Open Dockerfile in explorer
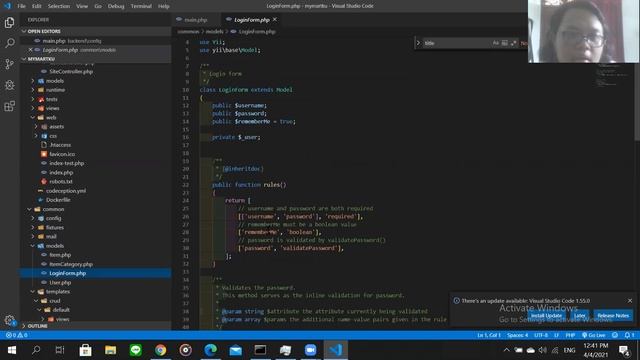The width and height of the screenshot is (640, 360). pos(58,200)
